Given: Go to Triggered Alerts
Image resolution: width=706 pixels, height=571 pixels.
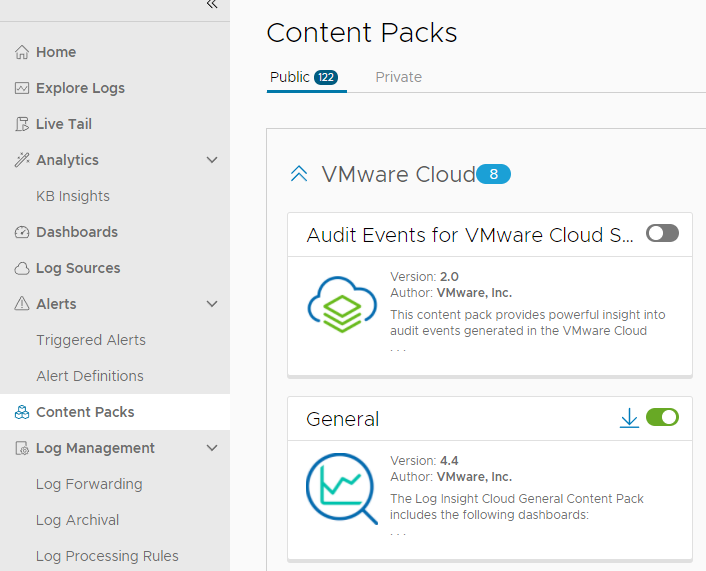Looking at the screenshot, I should tap(91, 340).
